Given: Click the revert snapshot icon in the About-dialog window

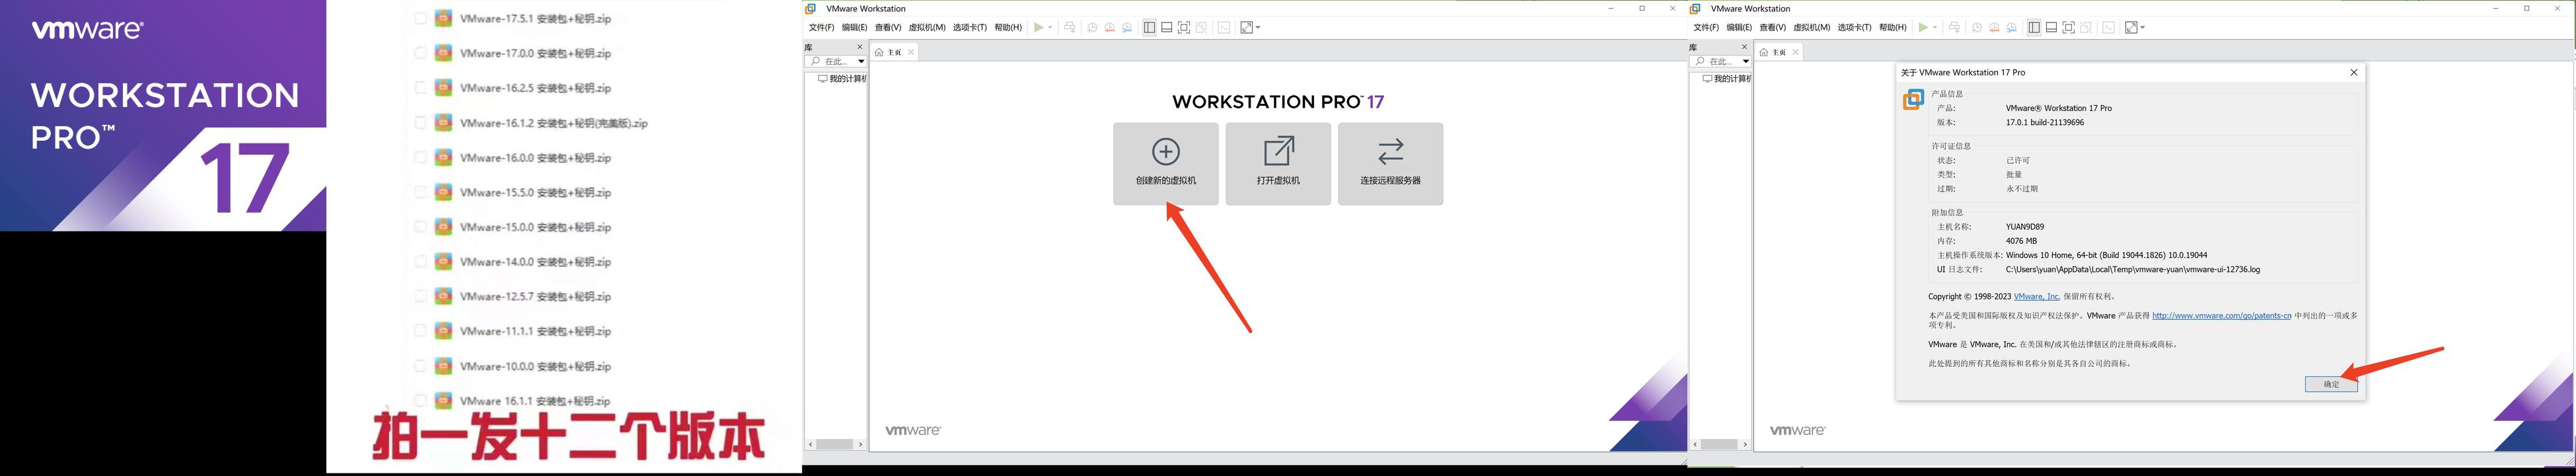Looking at the screenshot, I should coord(1995,27).
